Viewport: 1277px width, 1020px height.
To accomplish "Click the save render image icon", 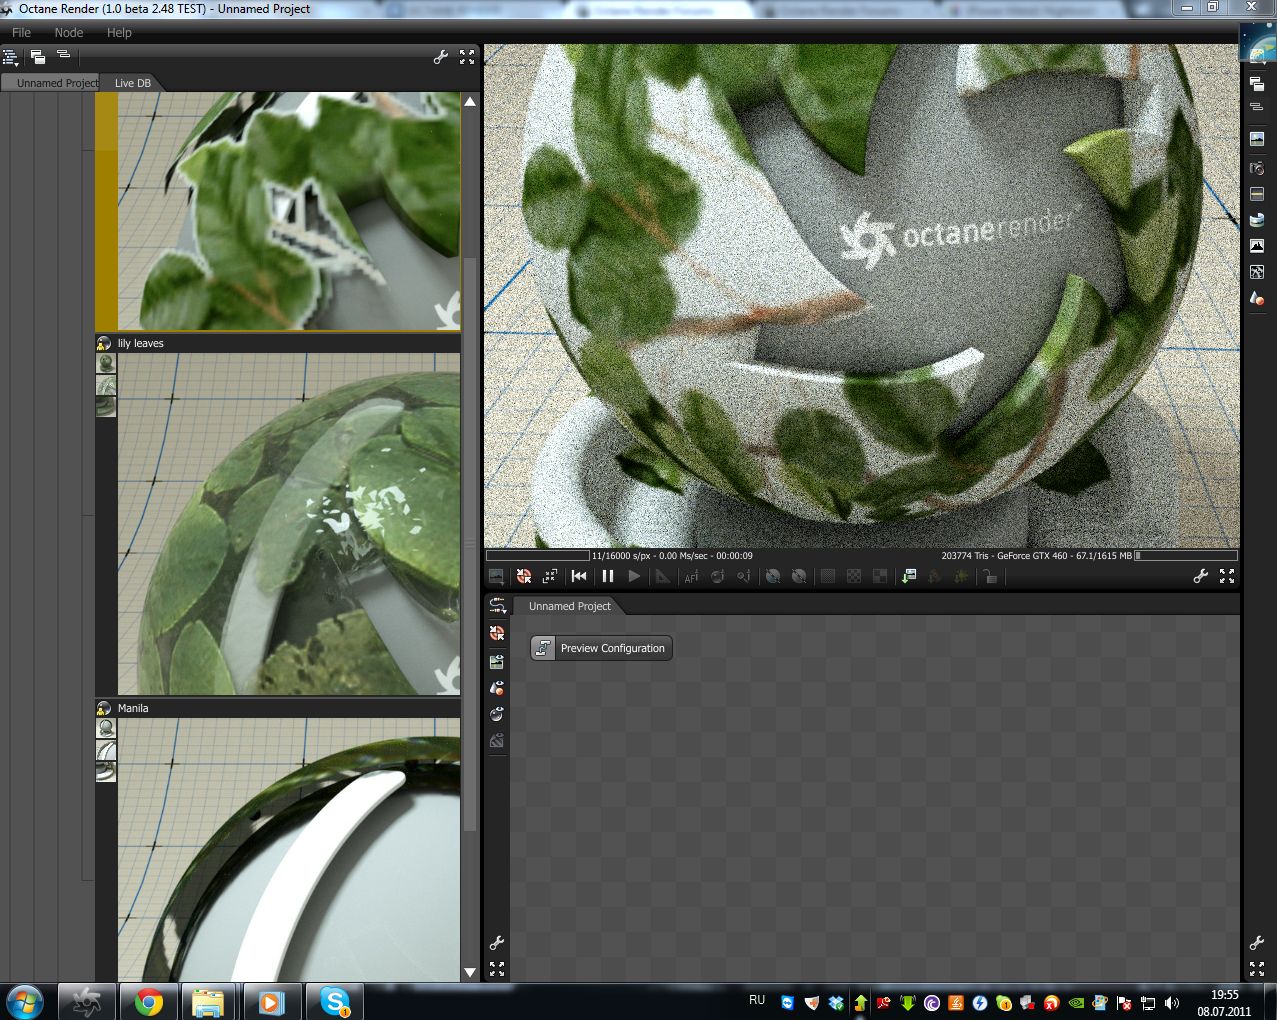I will [x=496, y=576].
